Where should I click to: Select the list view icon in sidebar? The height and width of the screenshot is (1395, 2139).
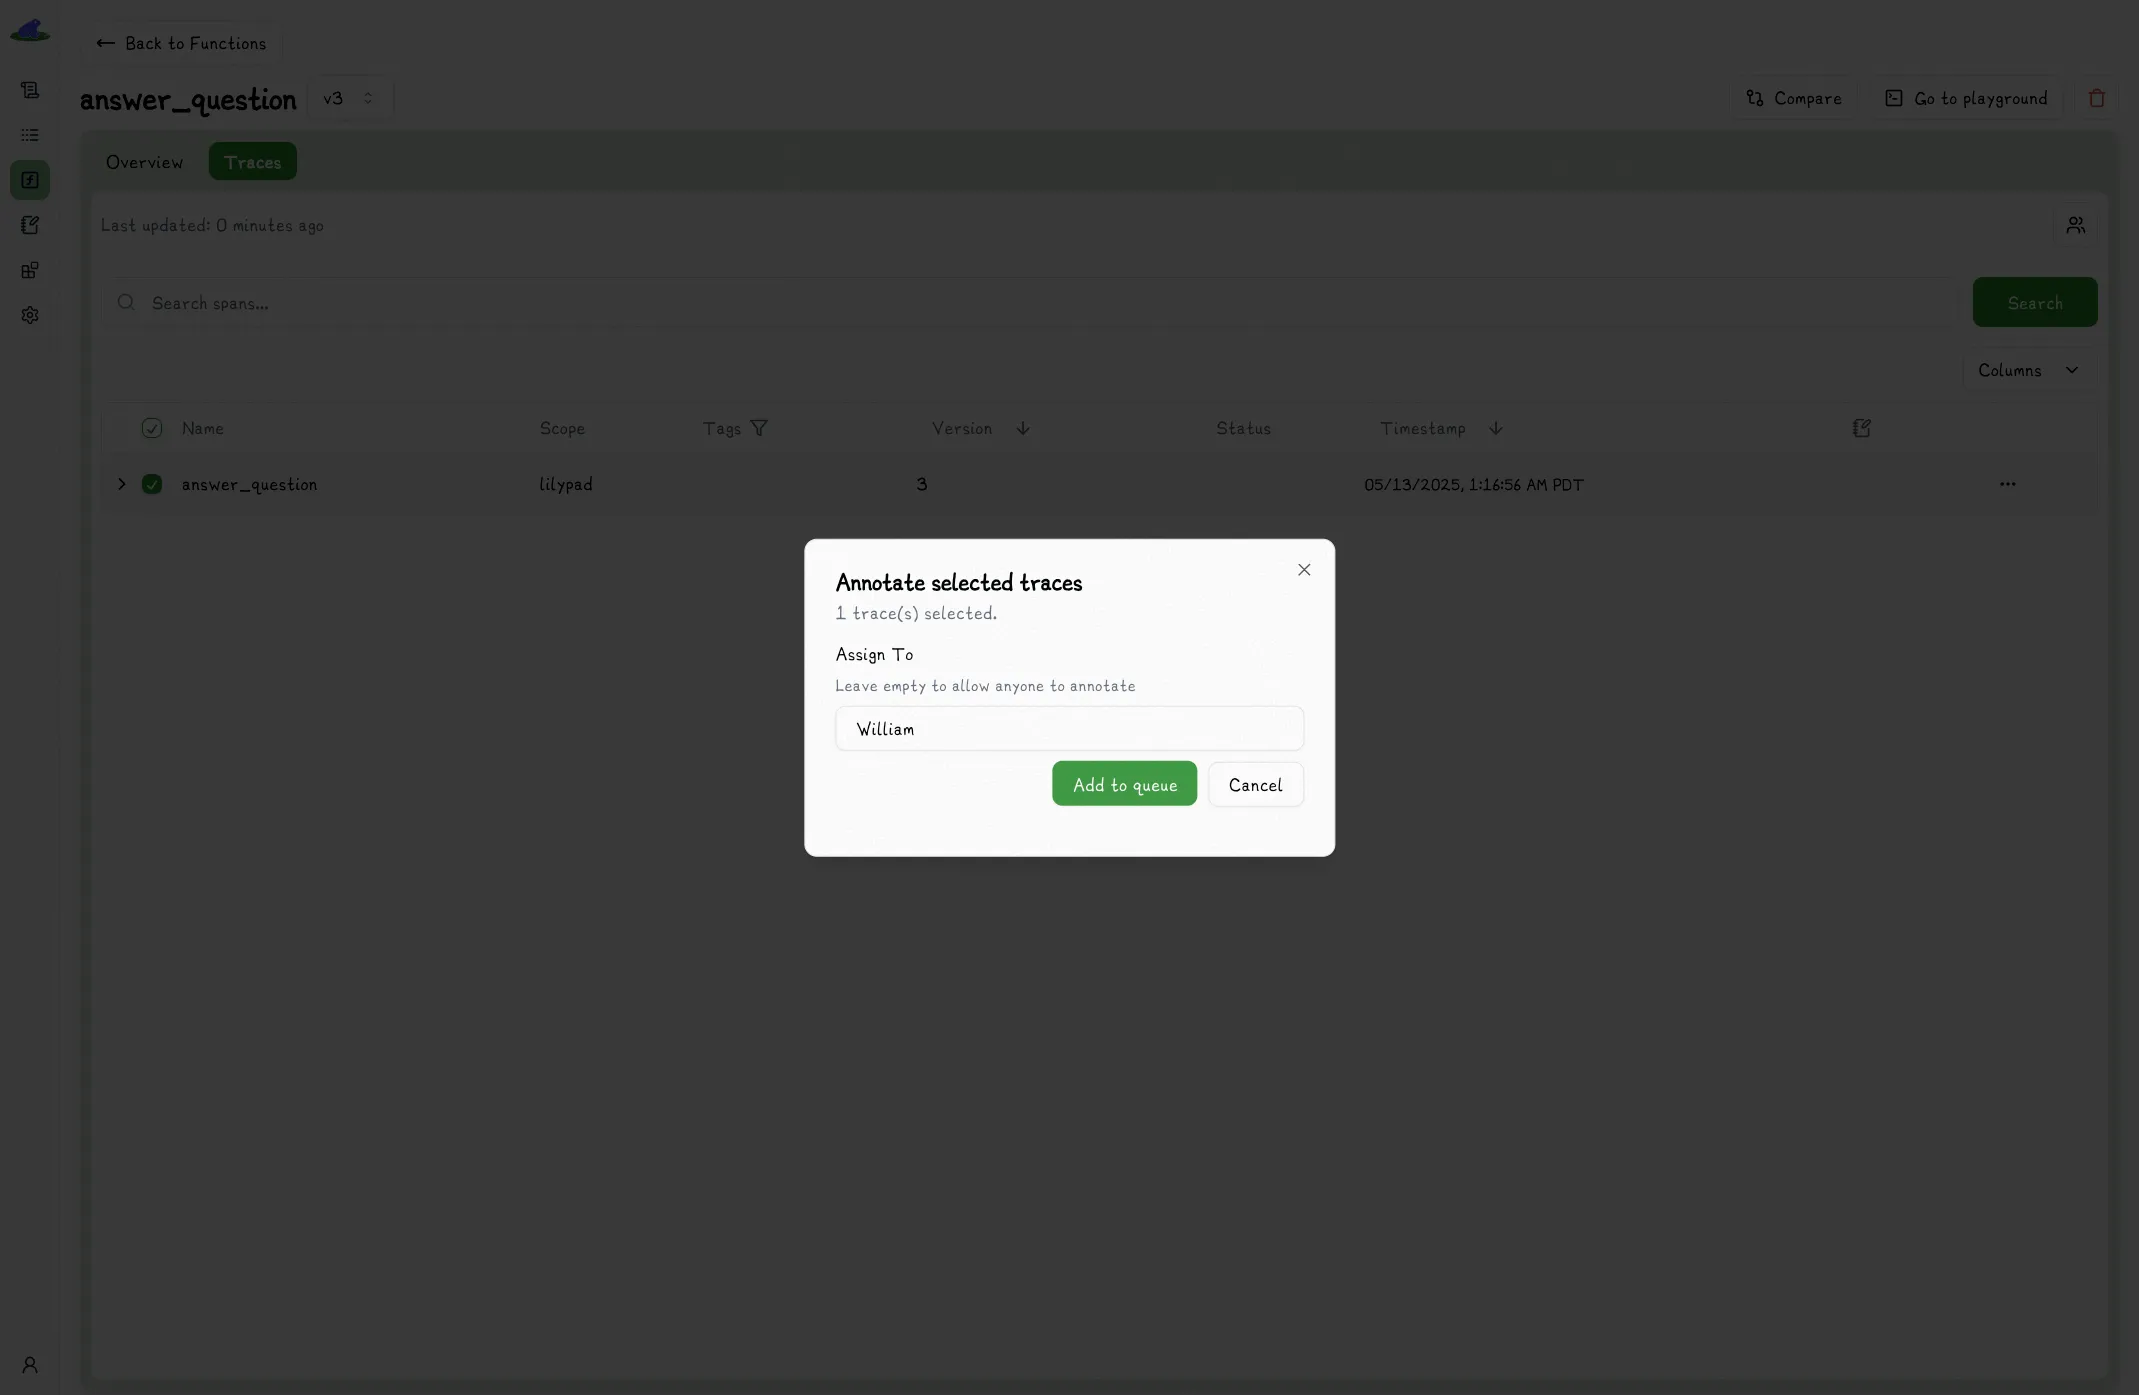[x=30, y=135]
